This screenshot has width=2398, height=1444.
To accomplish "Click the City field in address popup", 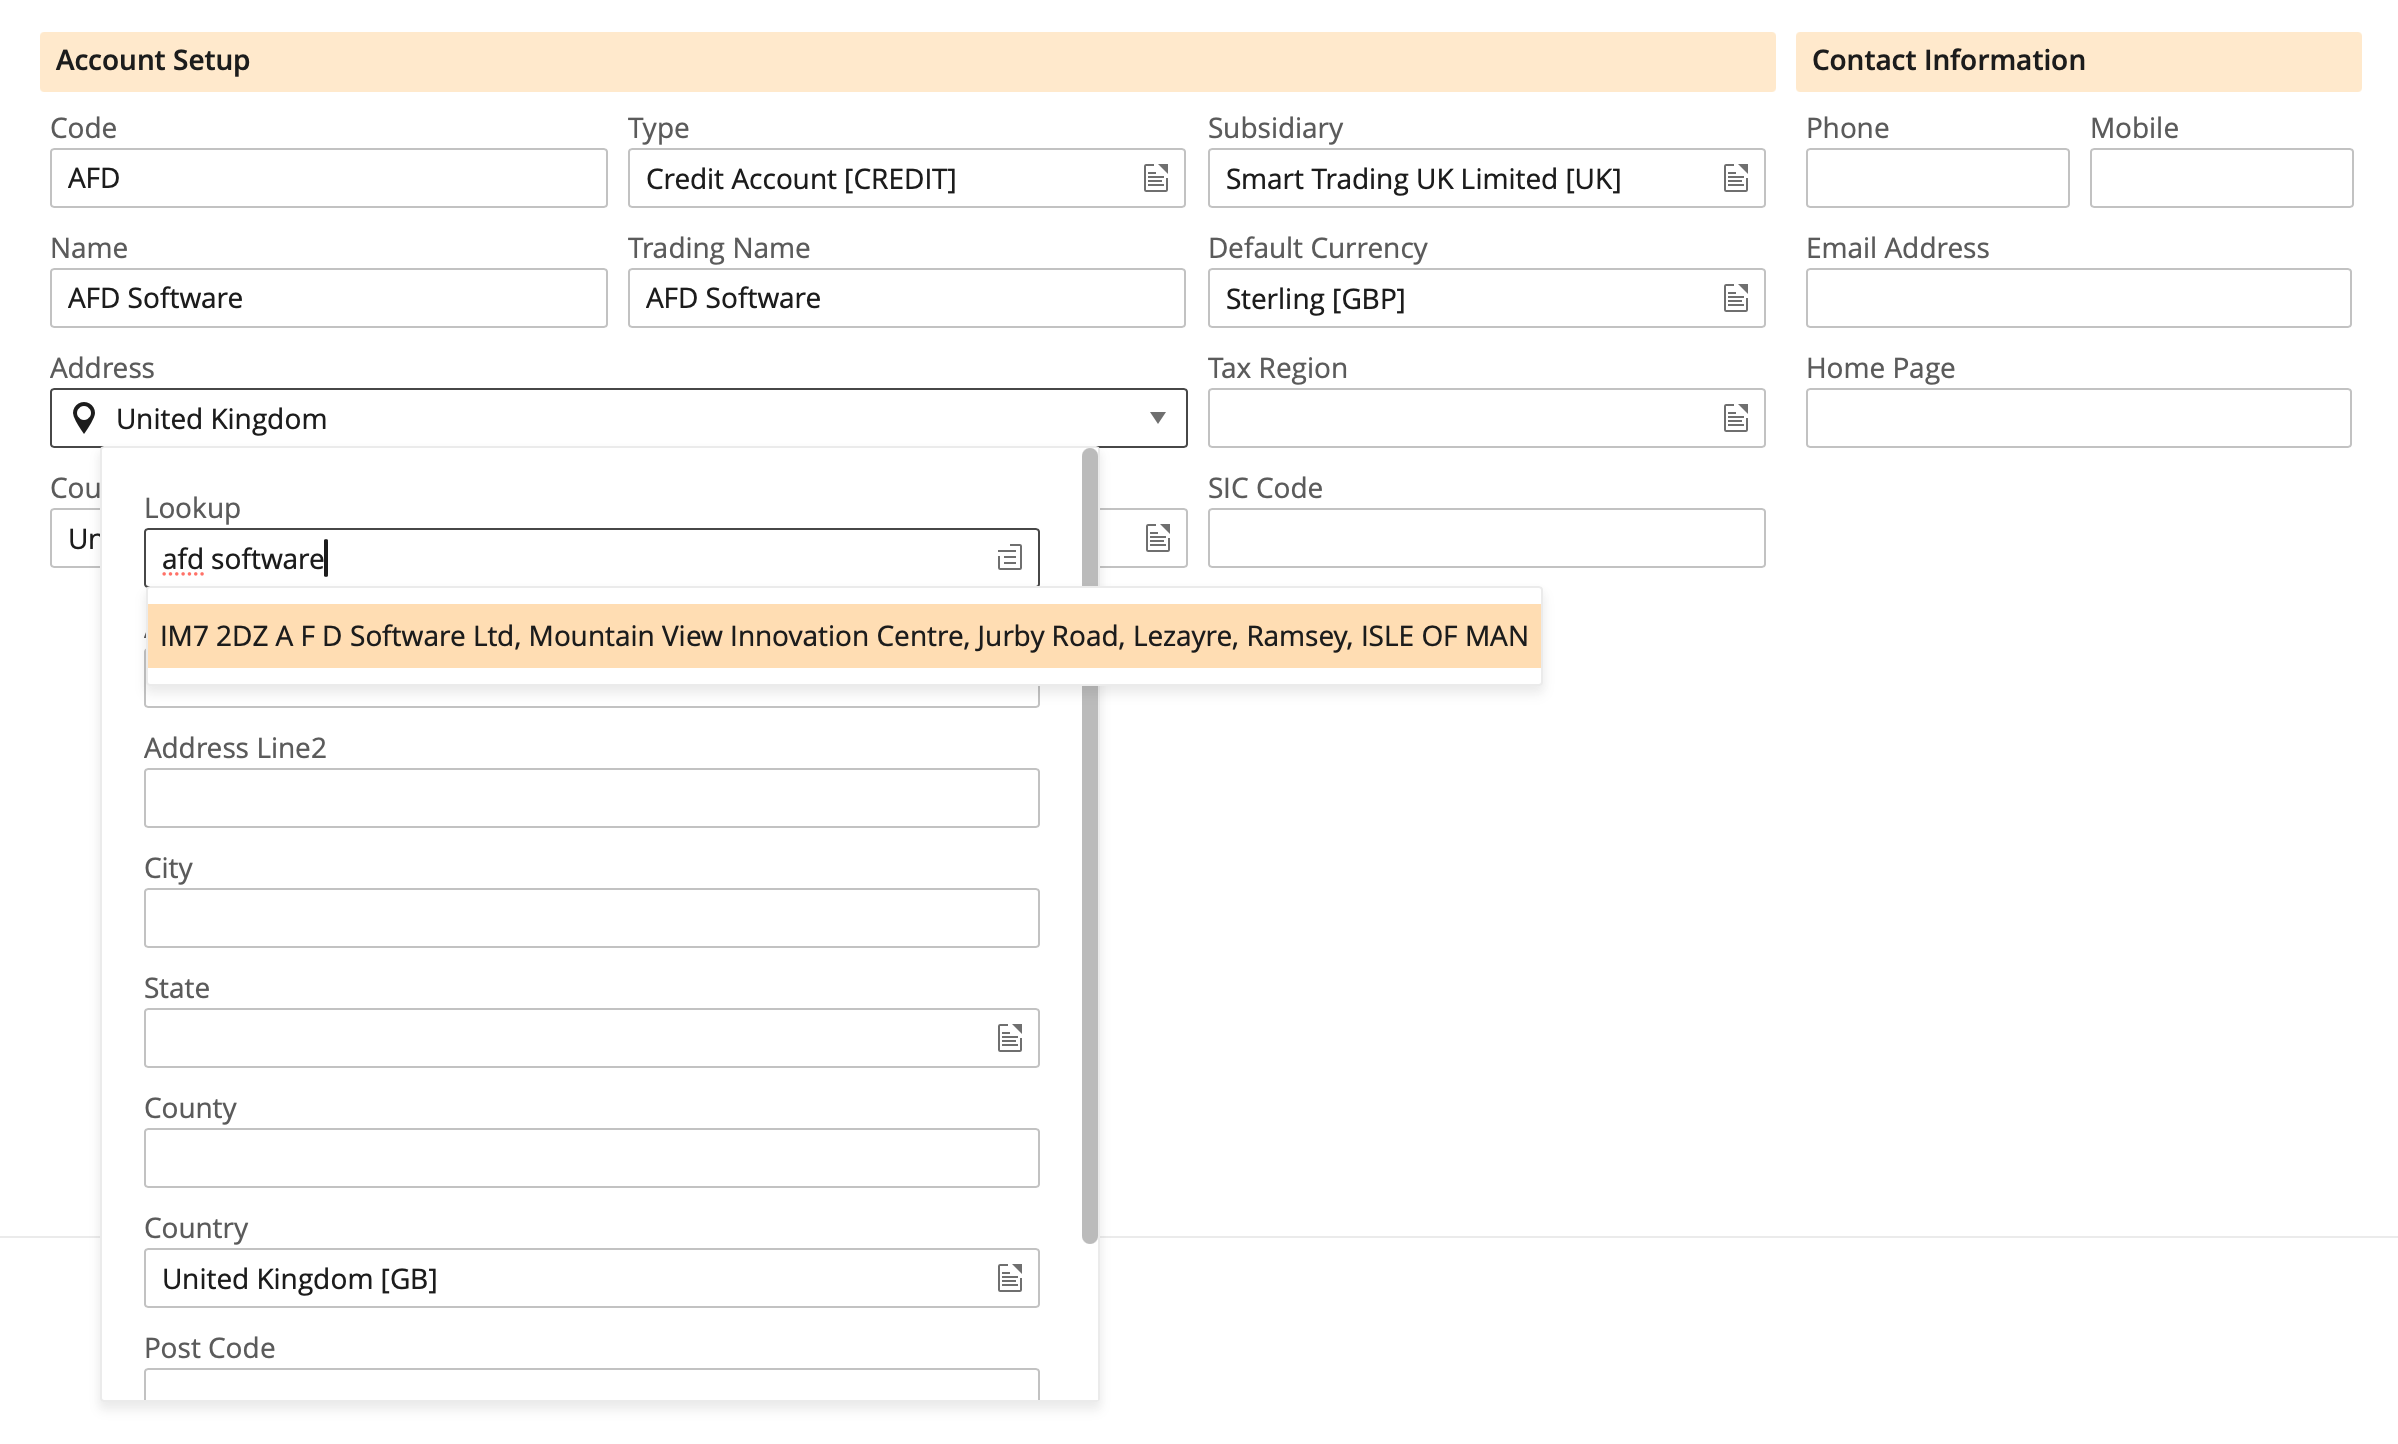I will pos(591,918).
